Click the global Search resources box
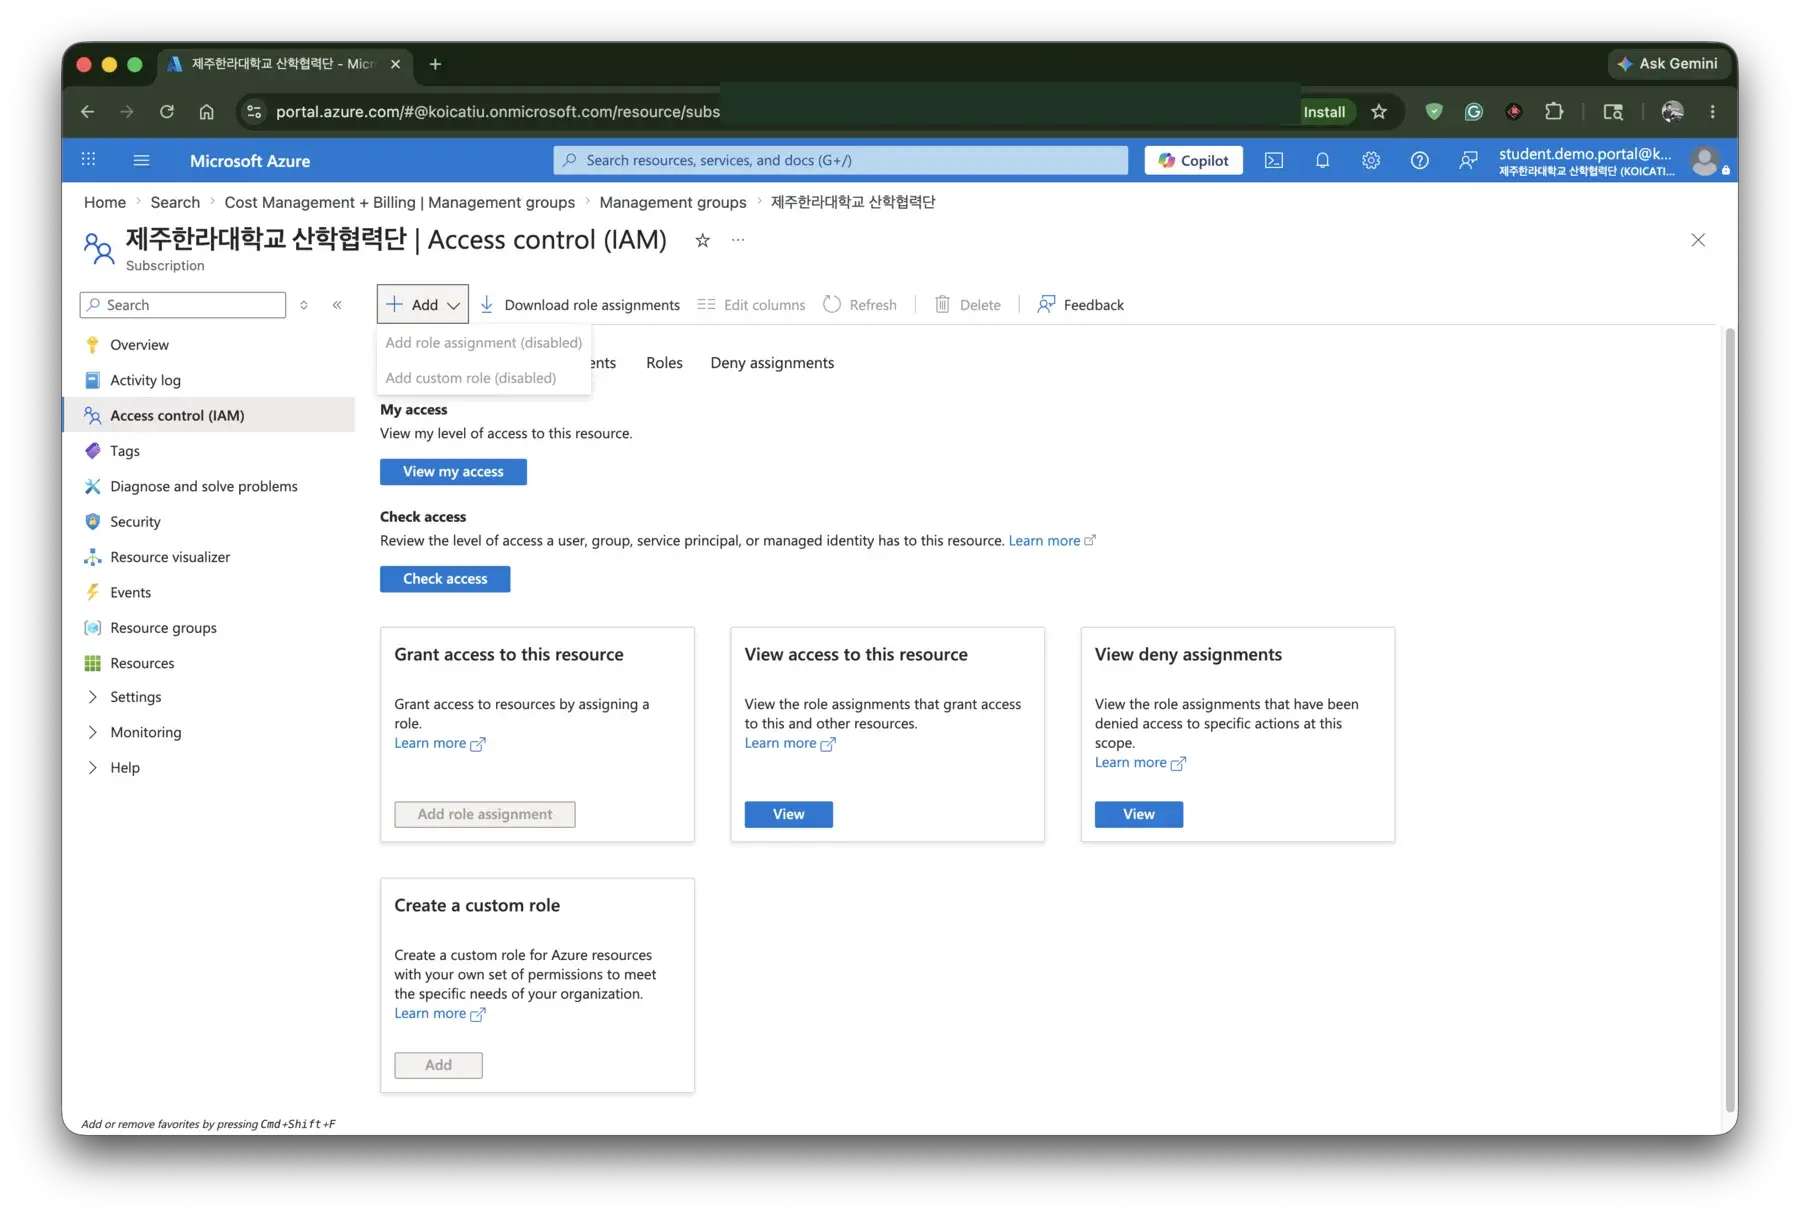 pos(840,160)
